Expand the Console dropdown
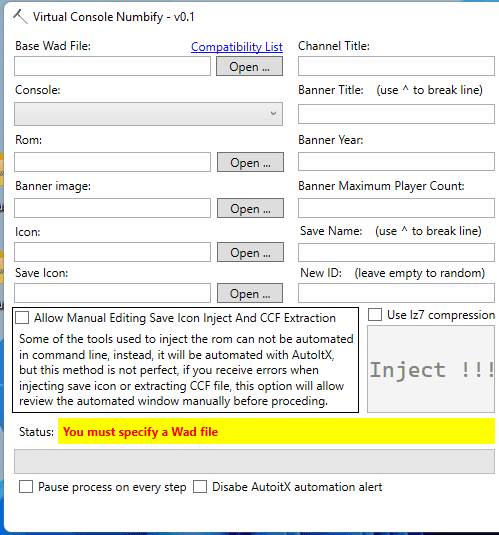This screenshot has width=499, height=535. pyautogui.click(x=148, y=114)
